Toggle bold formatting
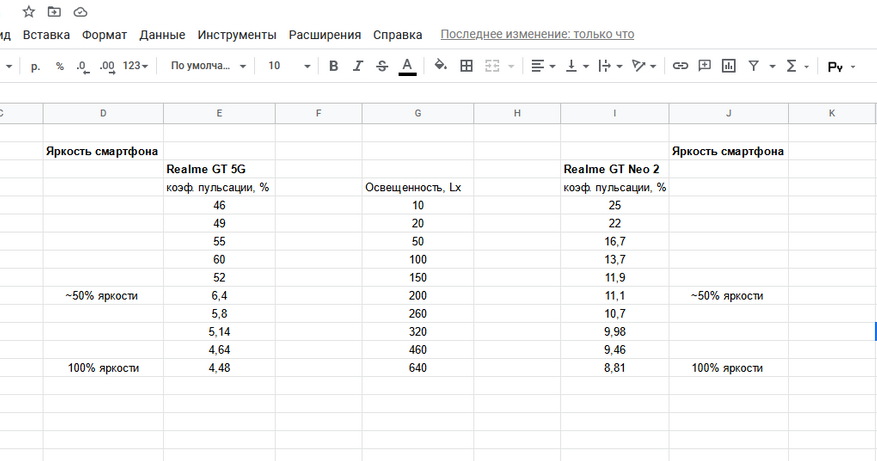The height and width of the screenshot is (461, 877). click(x=333, y=66)
